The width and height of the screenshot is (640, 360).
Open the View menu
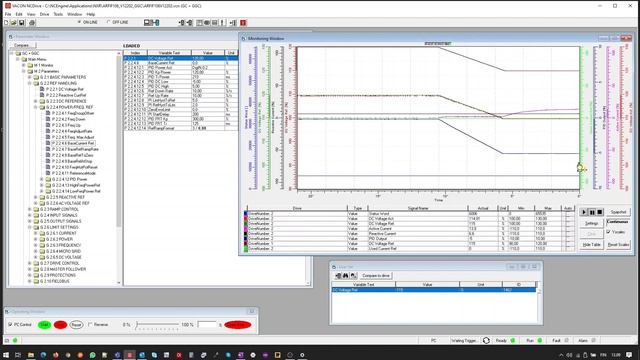(31, 14)
